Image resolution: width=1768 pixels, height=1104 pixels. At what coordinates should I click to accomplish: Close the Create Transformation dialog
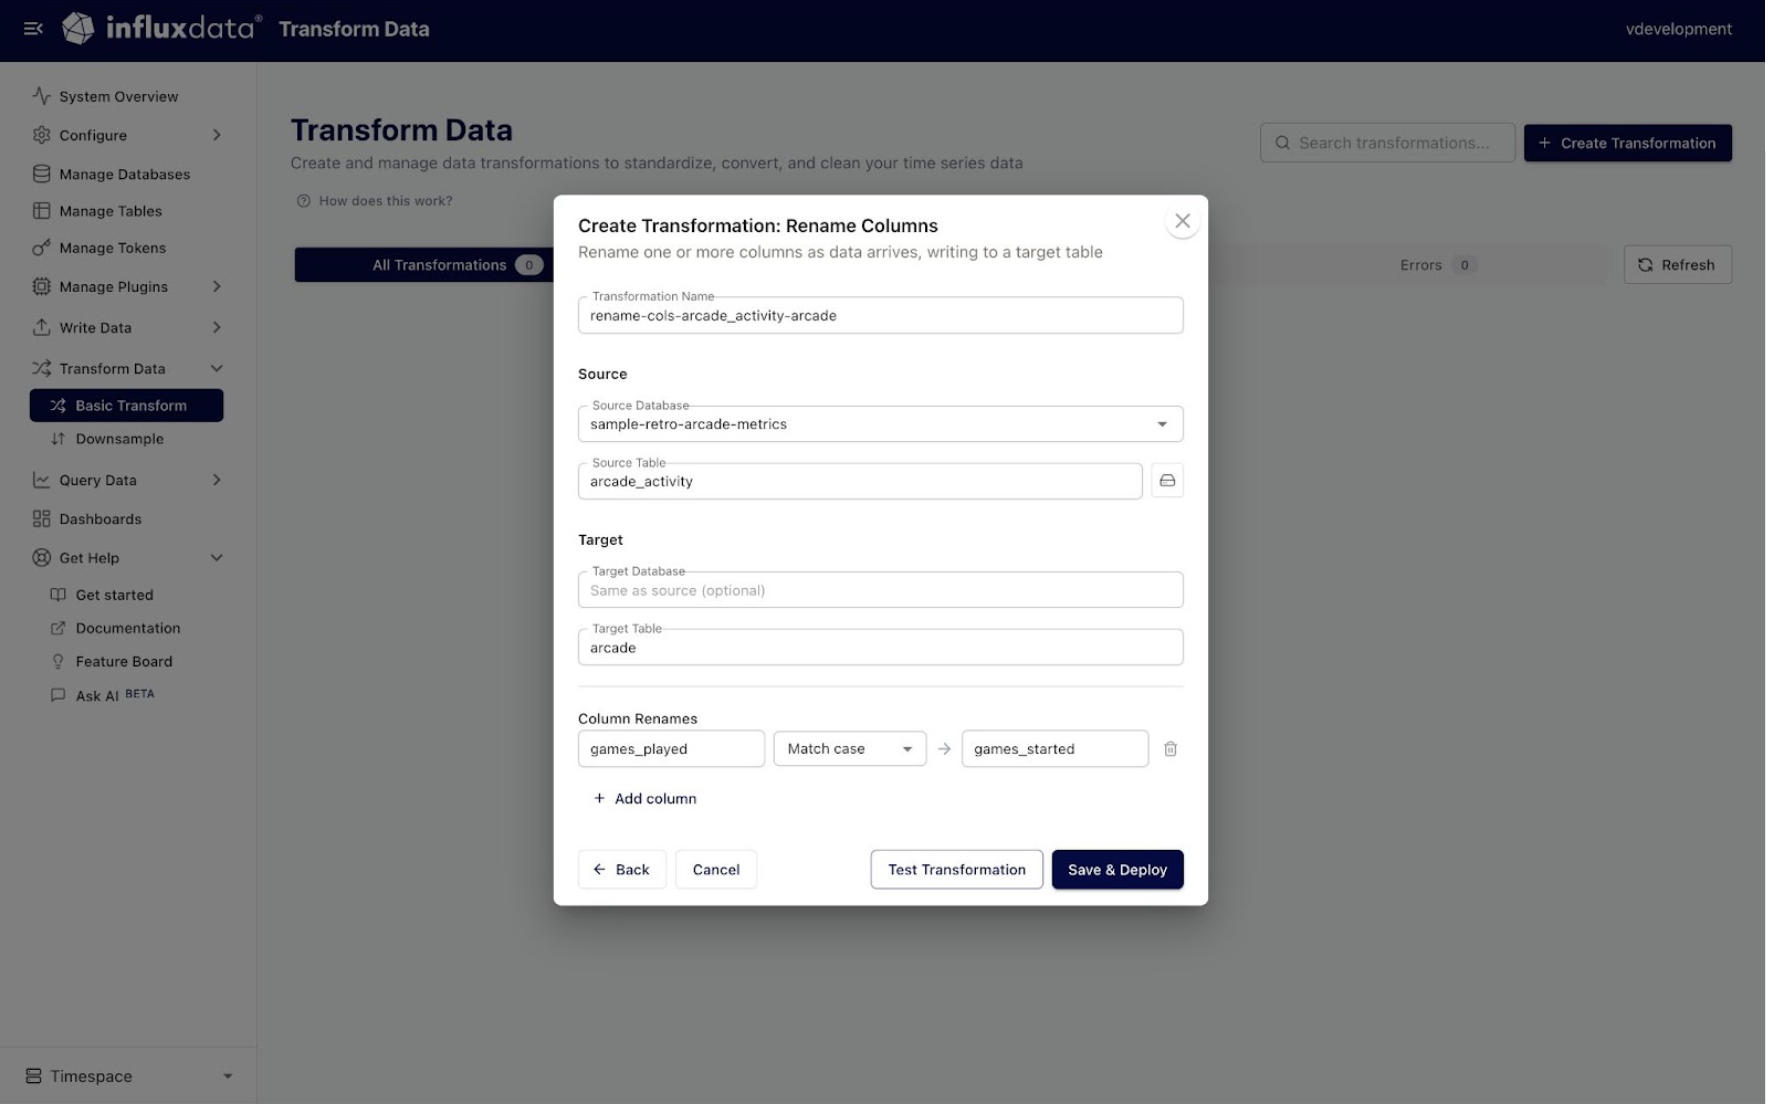(x=1182, y=221)
